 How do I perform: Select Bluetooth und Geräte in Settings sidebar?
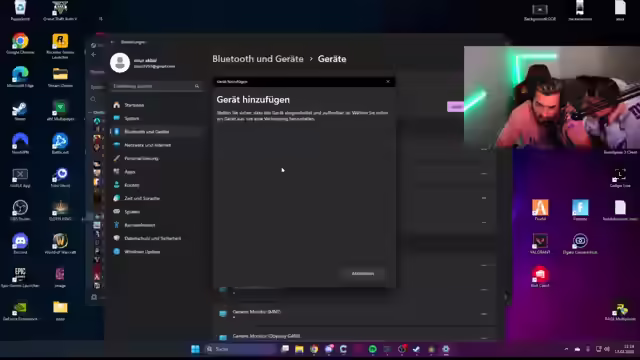[x=156, y=131]
